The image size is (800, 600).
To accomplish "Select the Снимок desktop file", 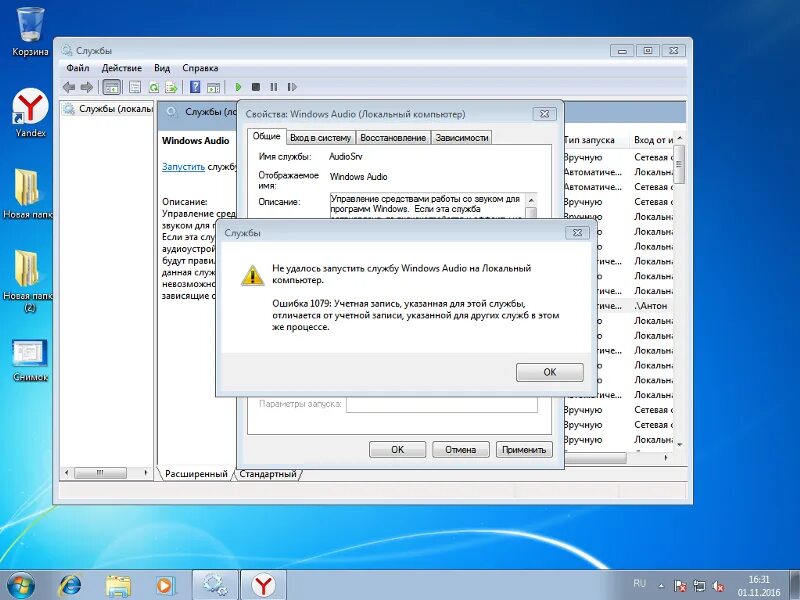I will click(30, 360).
